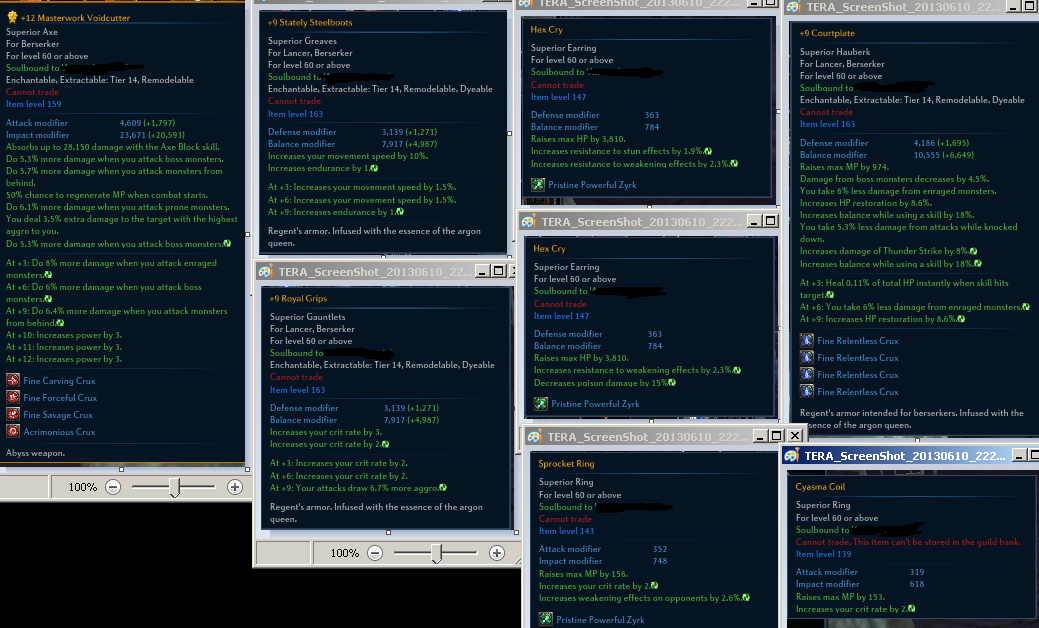1039x628 pixels.
Task: Click the gold icon beside +12 Masterwork Voidcutter
Action: pyautogui.click(x=12, y=17)
